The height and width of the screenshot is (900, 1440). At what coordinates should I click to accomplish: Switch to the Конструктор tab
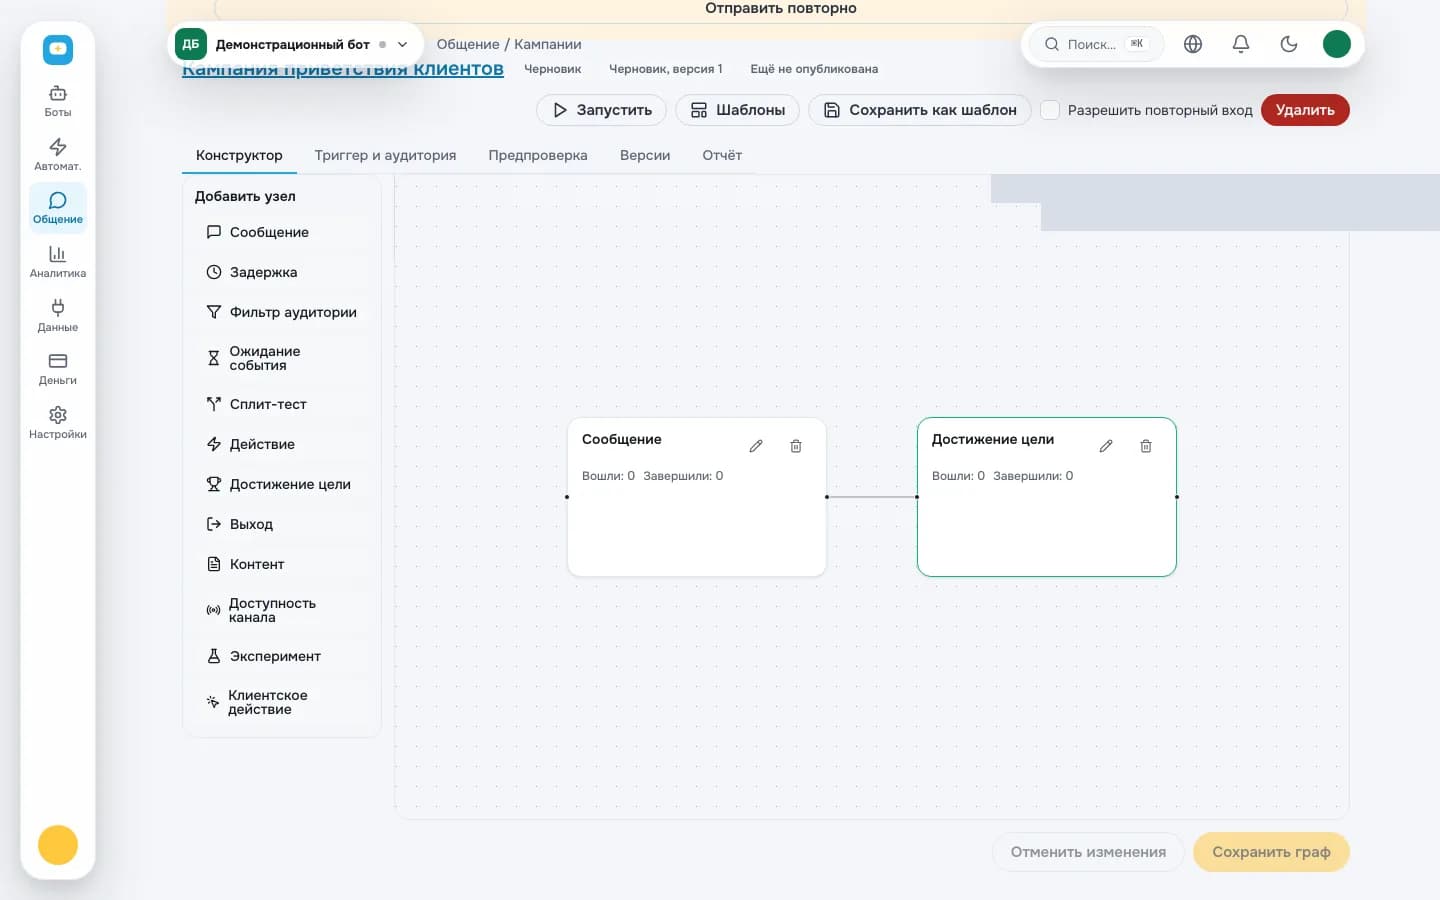[x=239, y=155]
